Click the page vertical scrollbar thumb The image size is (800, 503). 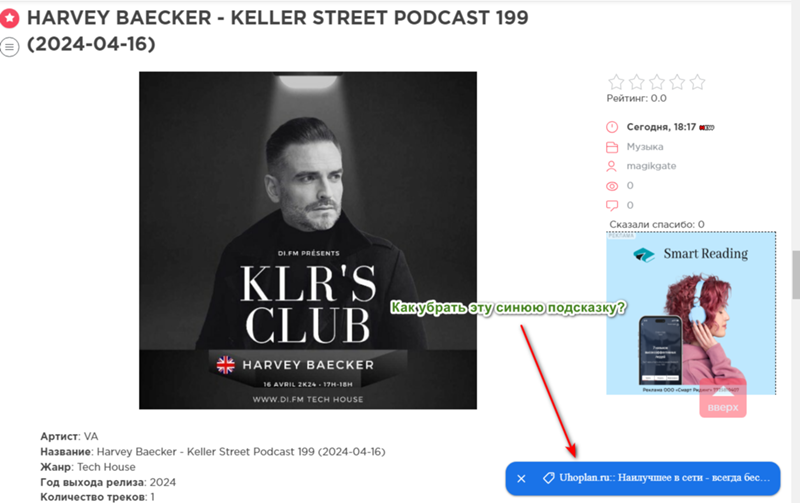pyautogui.click(x=795, y=274)
